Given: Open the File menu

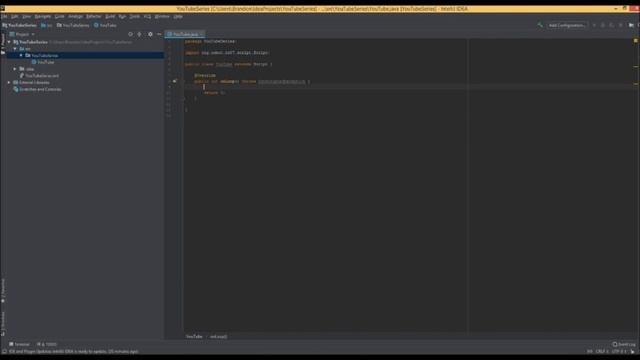Looking at the screenshot, I should pos(4,16).
